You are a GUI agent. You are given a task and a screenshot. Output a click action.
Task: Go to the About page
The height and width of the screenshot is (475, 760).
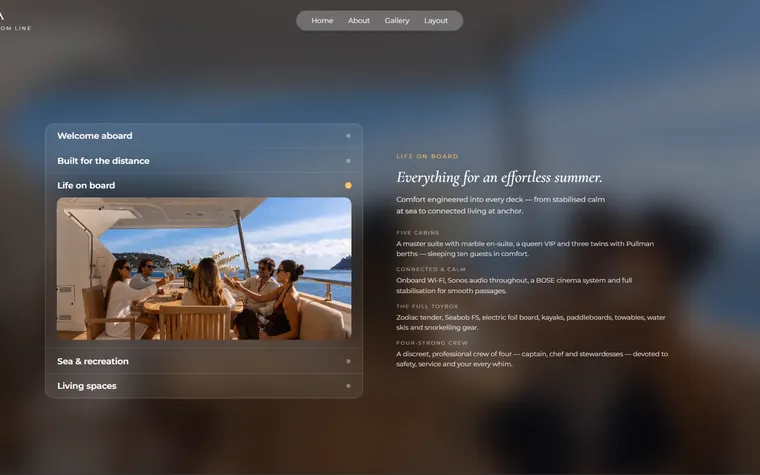click(359, 21)
